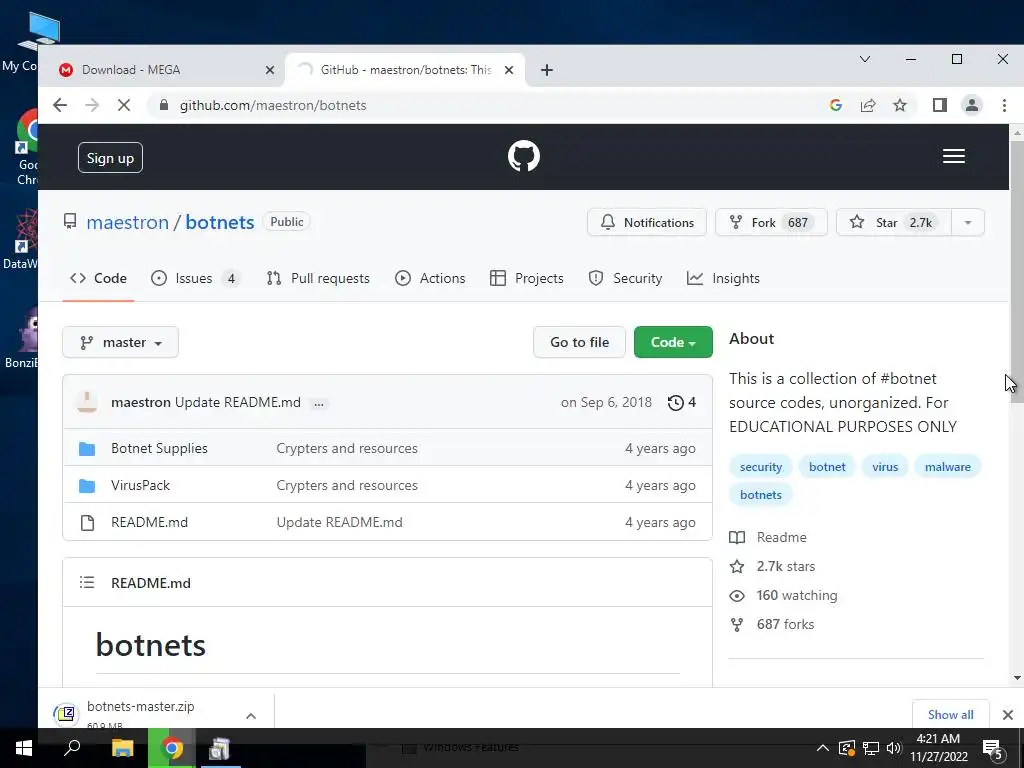Open README outline list icon

tap(87, 582)
